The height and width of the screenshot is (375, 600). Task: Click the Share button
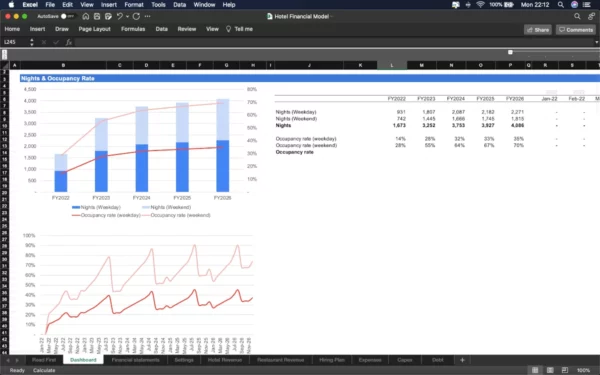pyautogui.click(x=538, y=30)
